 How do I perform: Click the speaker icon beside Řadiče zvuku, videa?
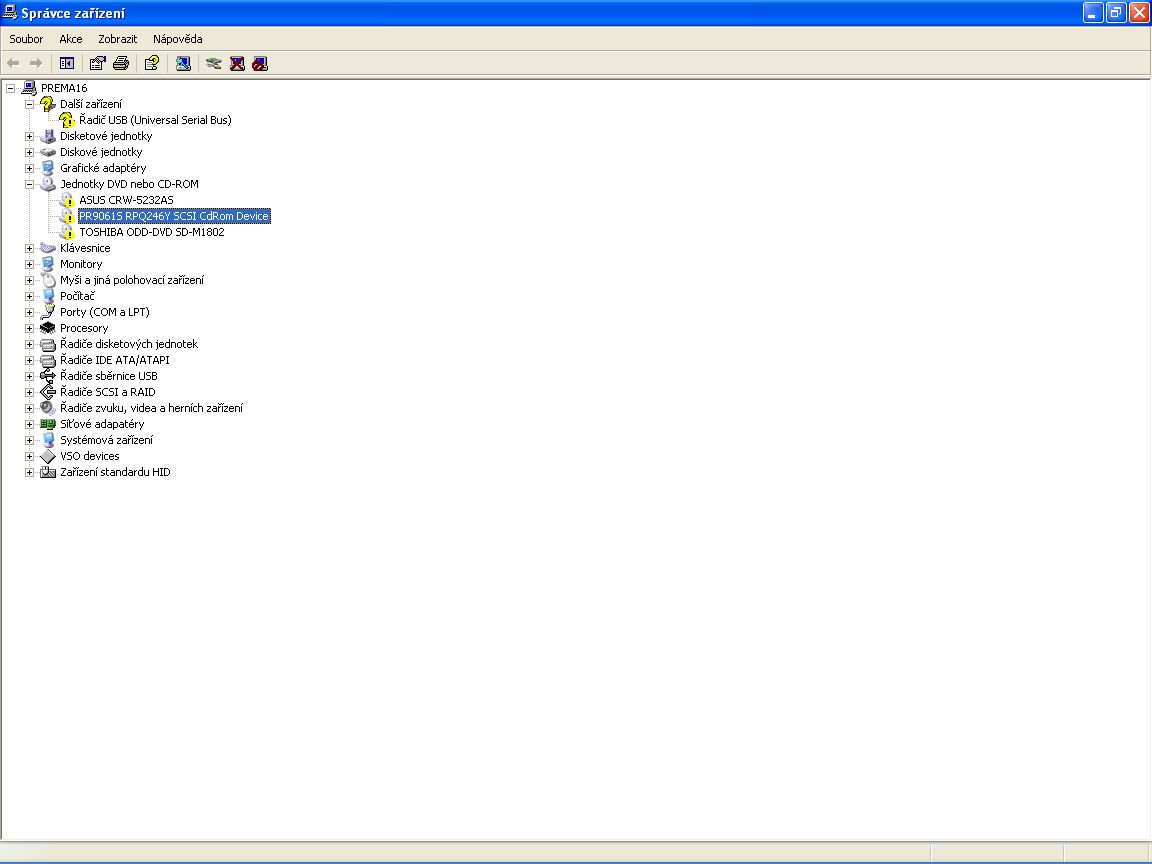pos(48,408)
